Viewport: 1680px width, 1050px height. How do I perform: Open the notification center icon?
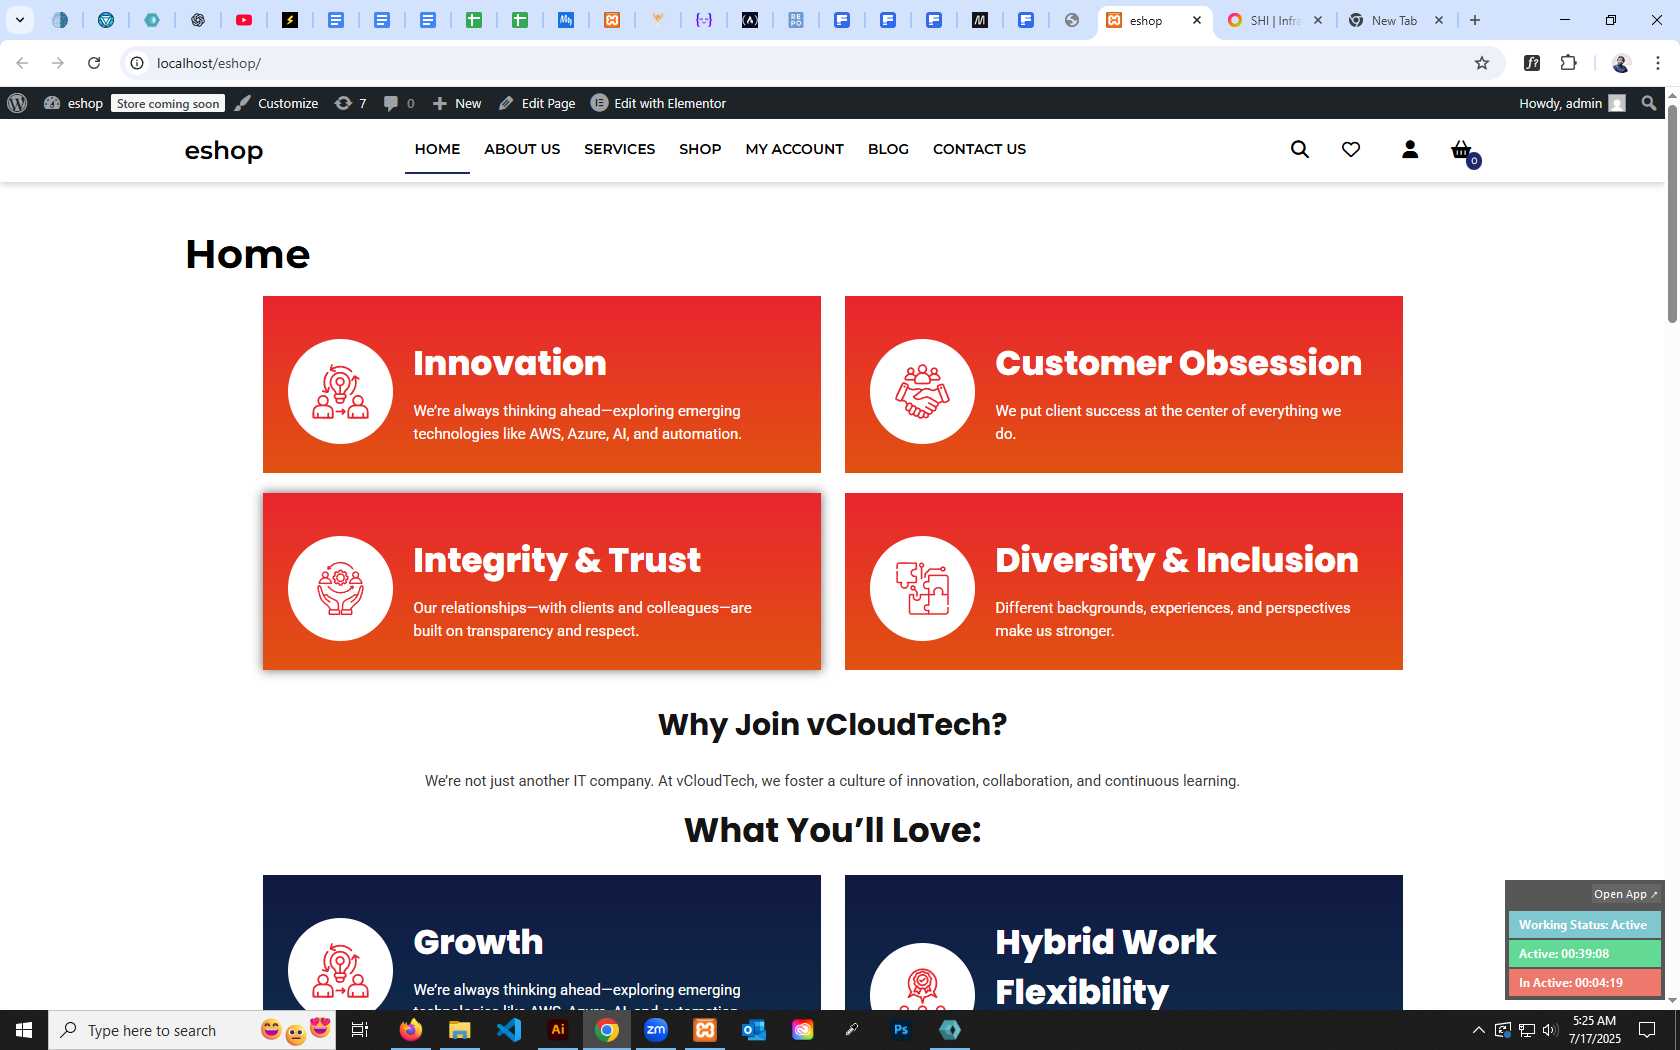coord(1647,1030)
